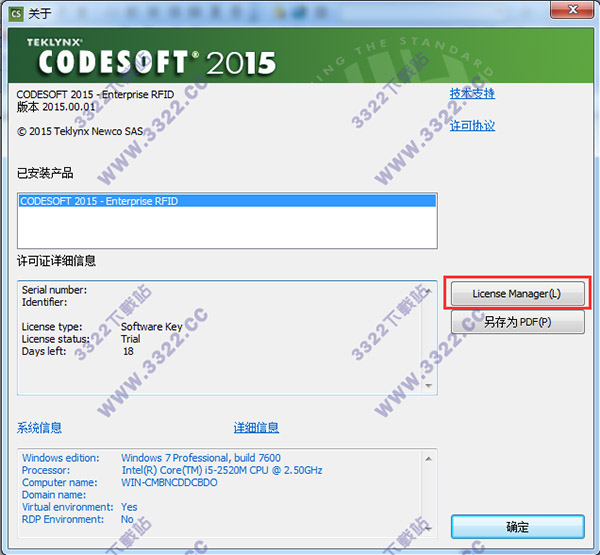Click the 已安装产品 heading

pyautogui.click(x=45, y=173)
